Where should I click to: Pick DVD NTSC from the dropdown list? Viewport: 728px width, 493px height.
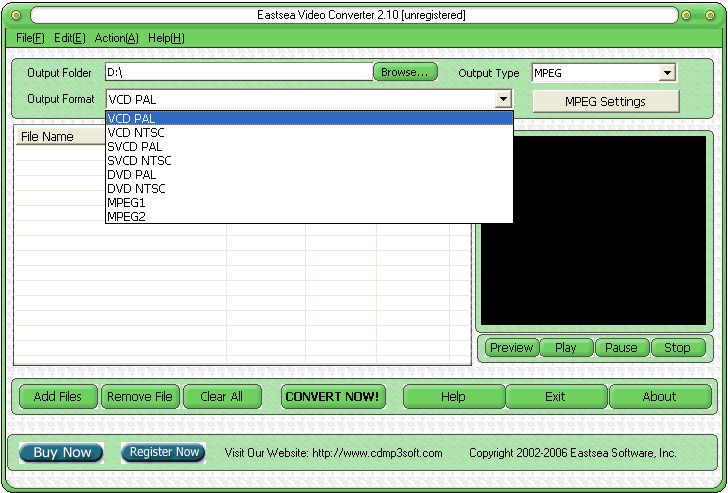click(x=309, y=188)
